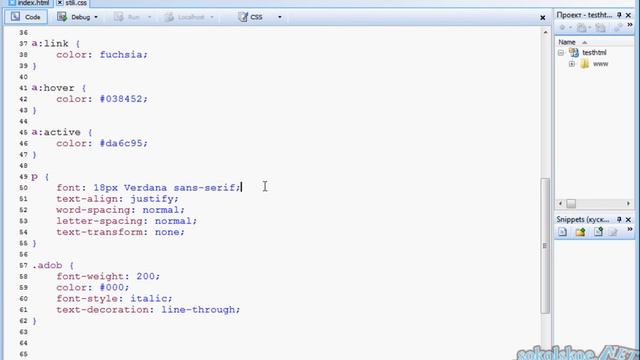Viewport: 640px width, 360px height.
Task: Click the font-style: italic line
Action: (x=114, y=298)
